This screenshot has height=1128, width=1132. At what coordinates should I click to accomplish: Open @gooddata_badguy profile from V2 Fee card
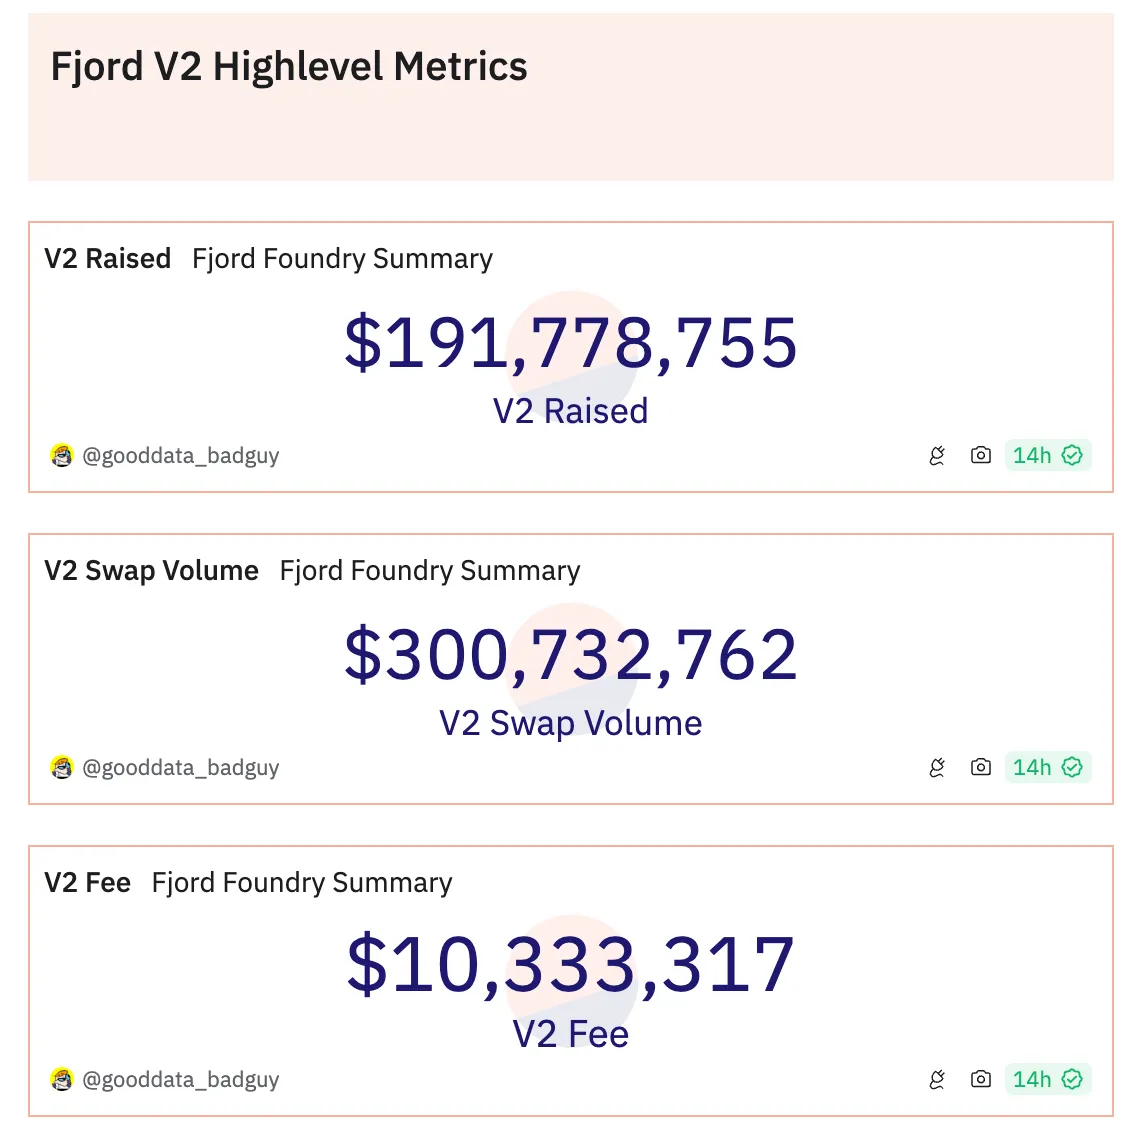coord(180,1080)
